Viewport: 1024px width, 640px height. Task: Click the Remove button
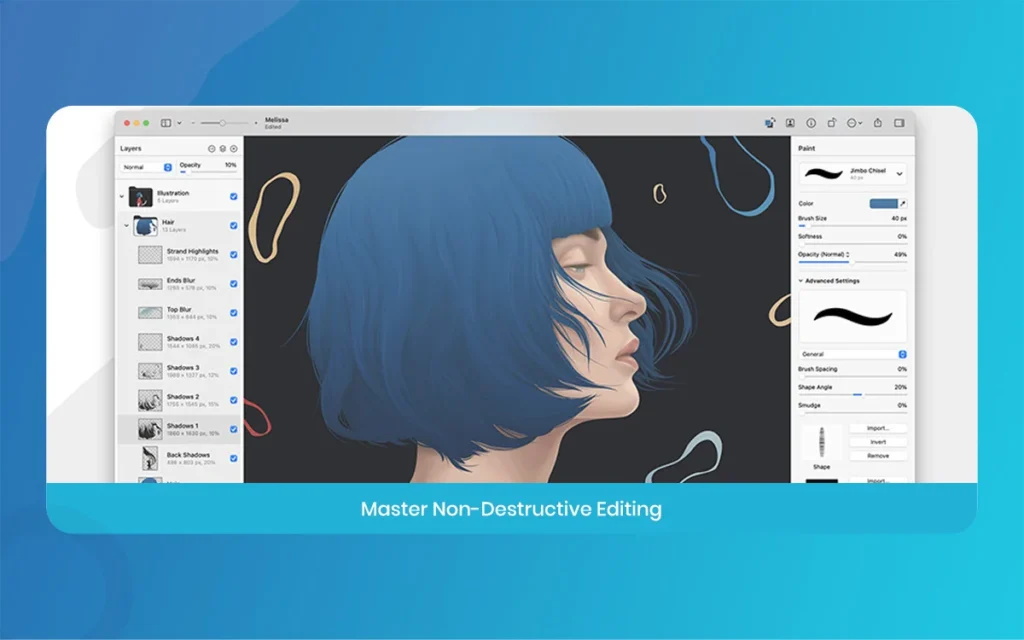(878, 456)
